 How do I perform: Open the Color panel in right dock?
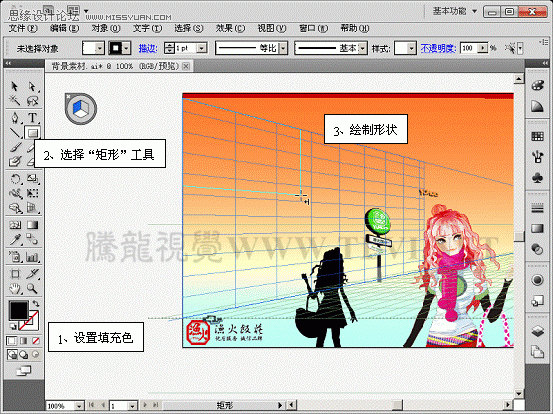(537, 86)
